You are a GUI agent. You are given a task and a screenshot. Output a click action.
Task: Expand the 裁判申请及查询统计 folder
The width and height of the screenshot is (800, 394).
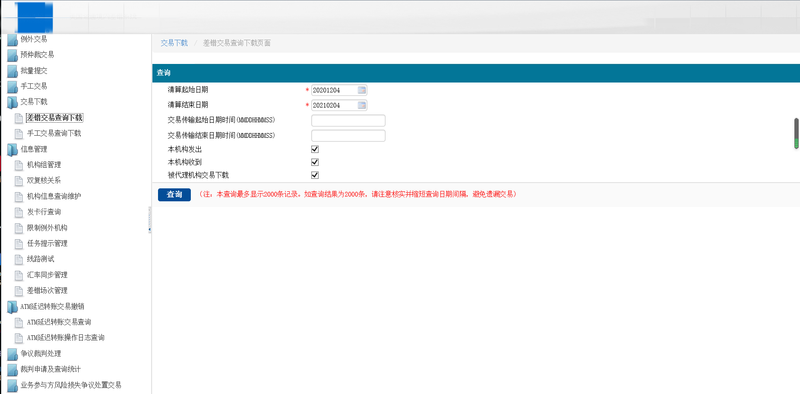[x=12, y=370]
